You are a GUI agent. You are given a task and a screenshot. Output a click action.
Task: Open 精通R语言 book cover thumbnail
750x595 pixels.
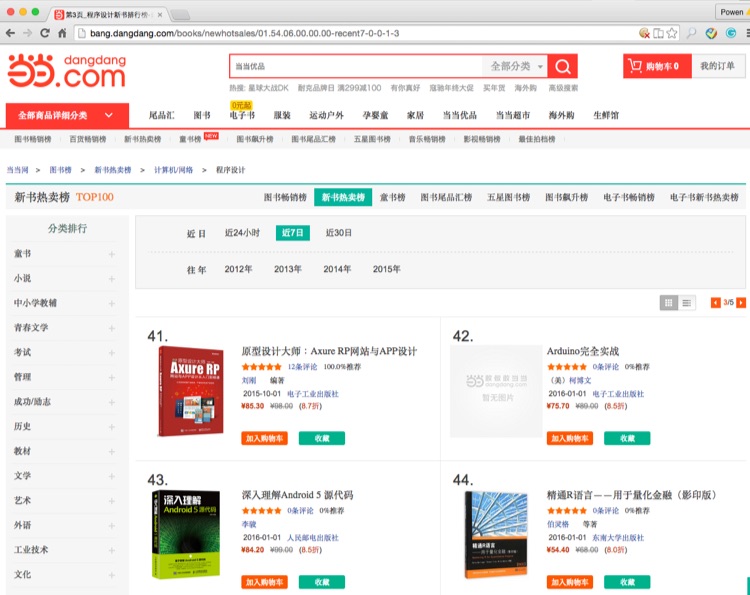coord(496,534)
